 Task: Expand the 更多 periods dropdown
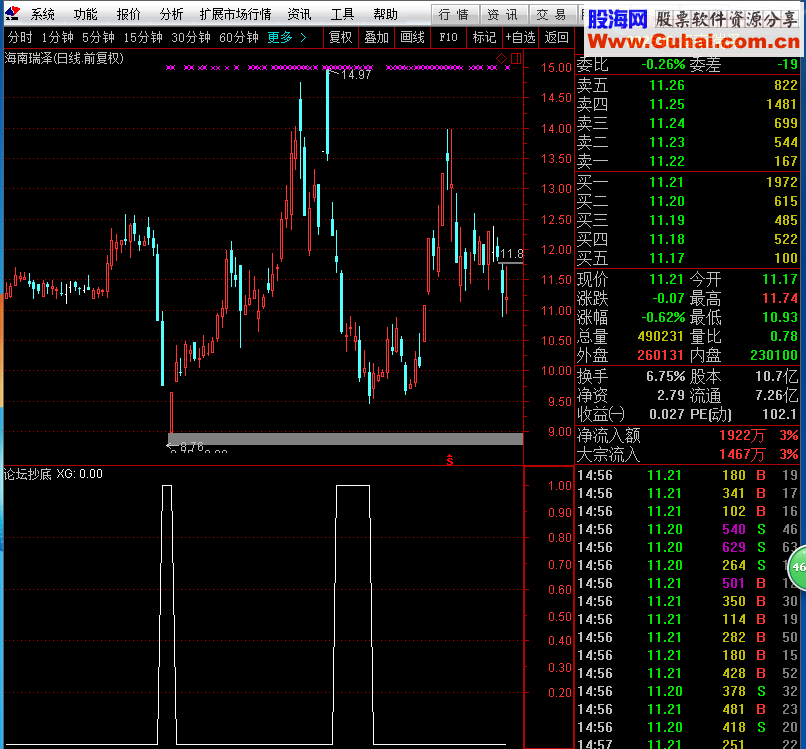[x=286, y=38]
